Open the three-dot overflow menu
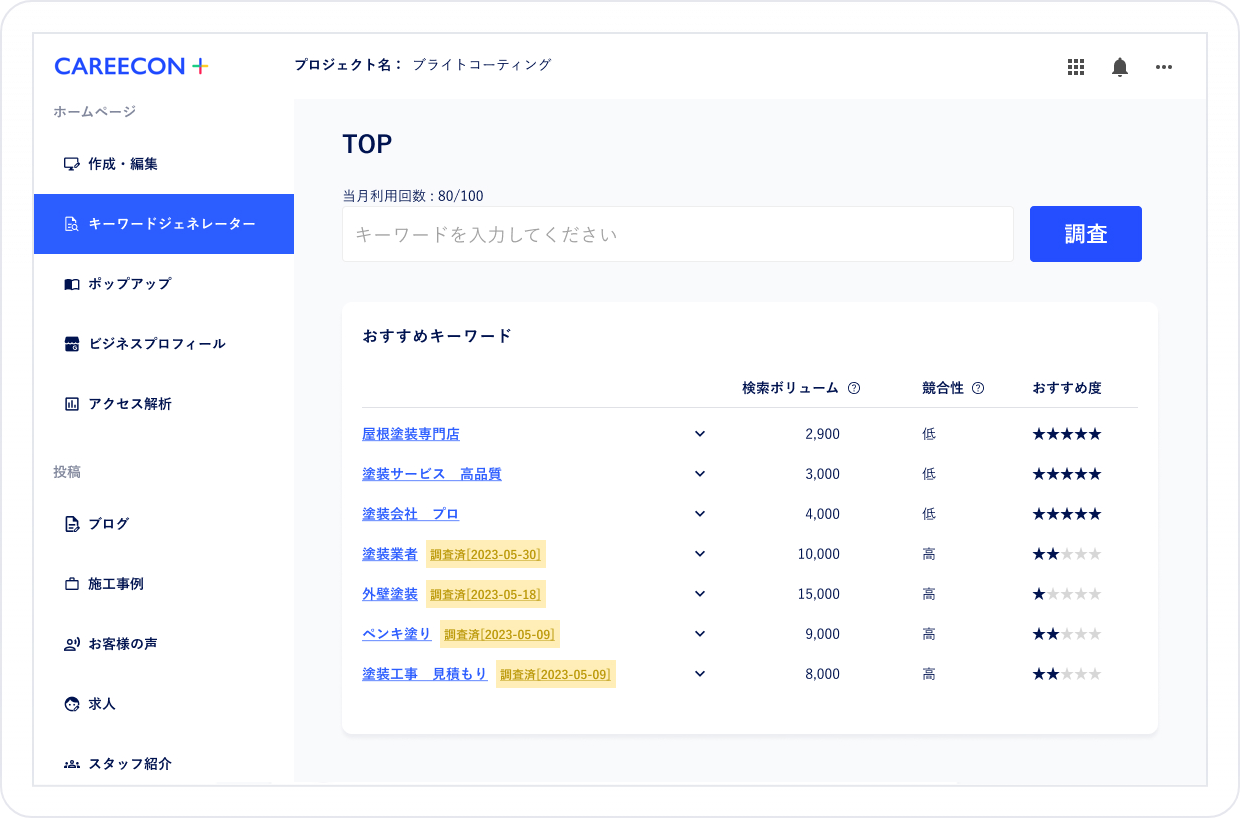The height and width of the screenshot is (818, 1240). click(1164, 67)
